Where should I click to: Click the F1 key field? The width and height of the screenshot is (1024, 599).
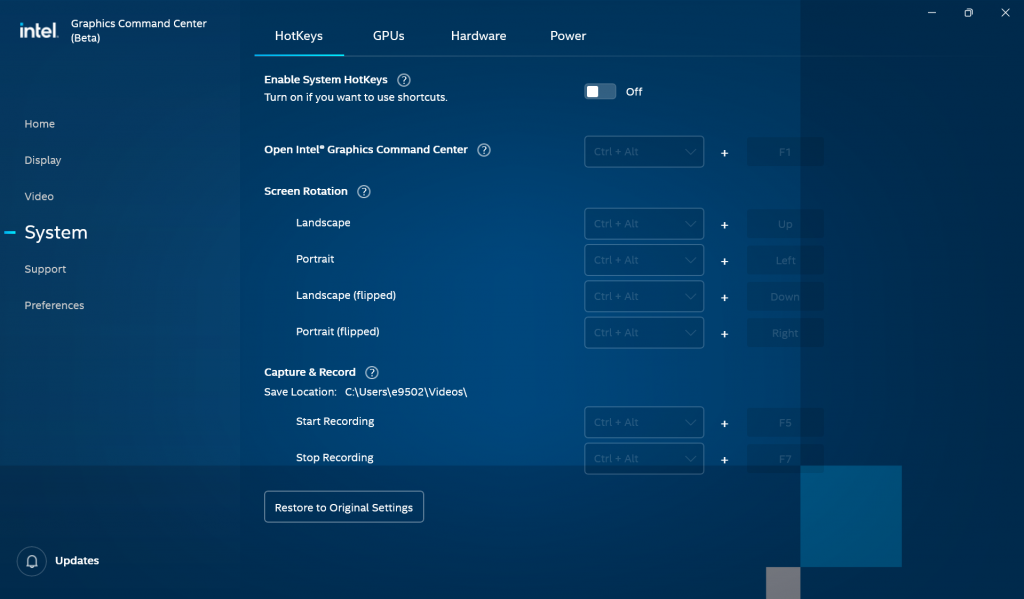(785, 152)
